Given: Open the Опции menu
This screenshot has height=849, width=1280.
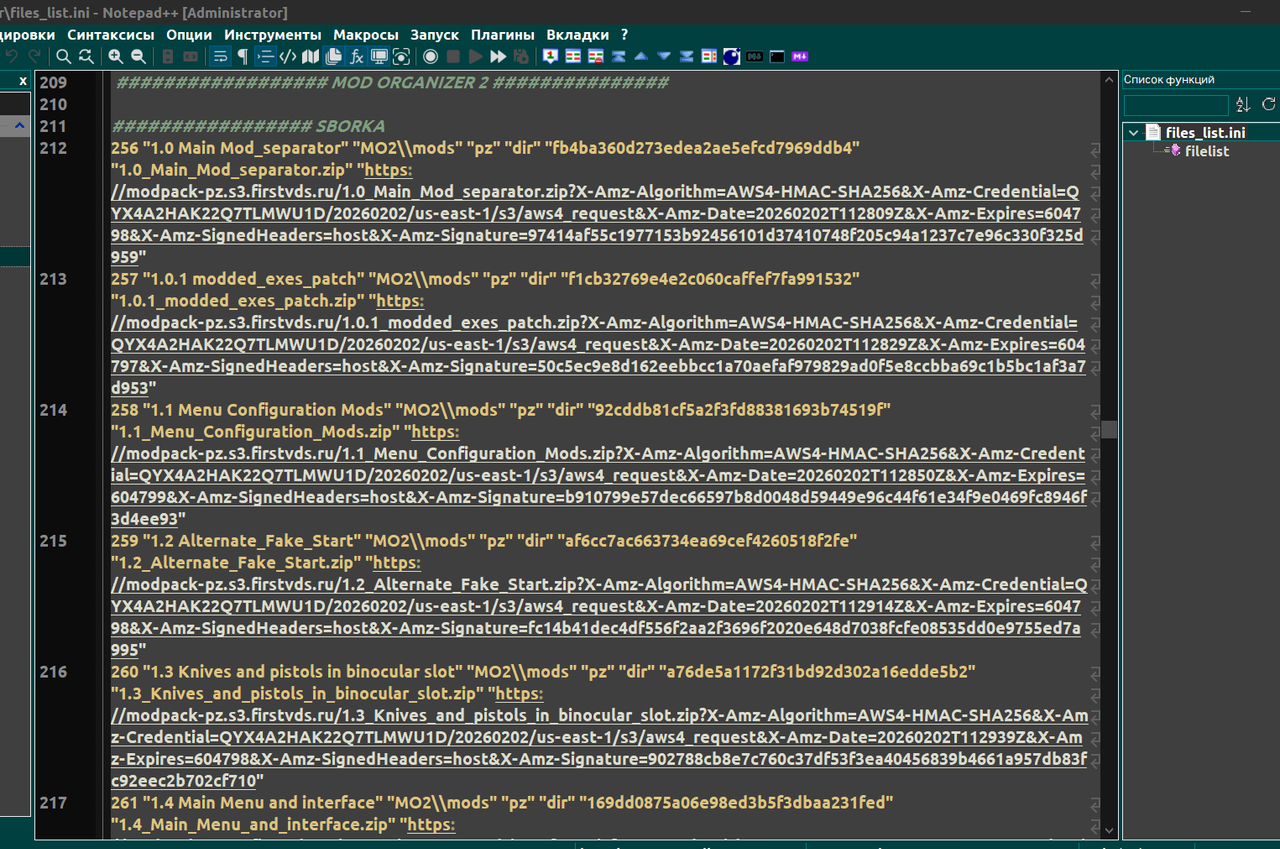Looking at the screenshot, I should click(x=189, y=34).
